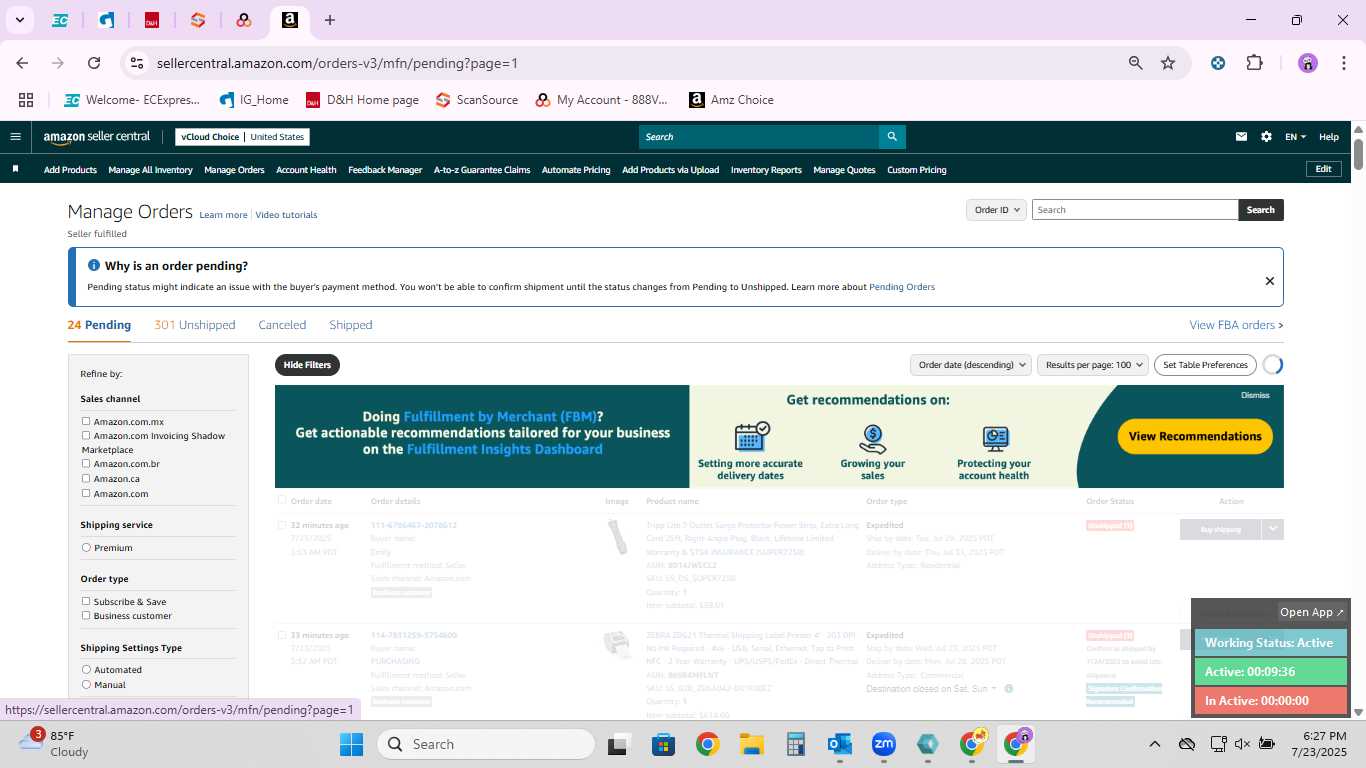Screen dimensions: 1366x768
Task: Open the Chrome three-dot menu
Action: click(1342, 63)
